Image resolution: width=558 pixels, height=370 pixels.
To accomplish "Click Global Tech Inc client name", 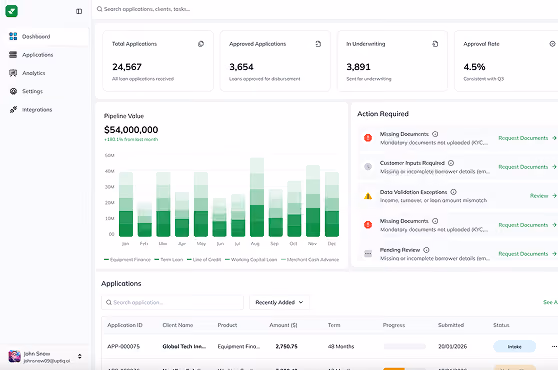I will point(184,347).
